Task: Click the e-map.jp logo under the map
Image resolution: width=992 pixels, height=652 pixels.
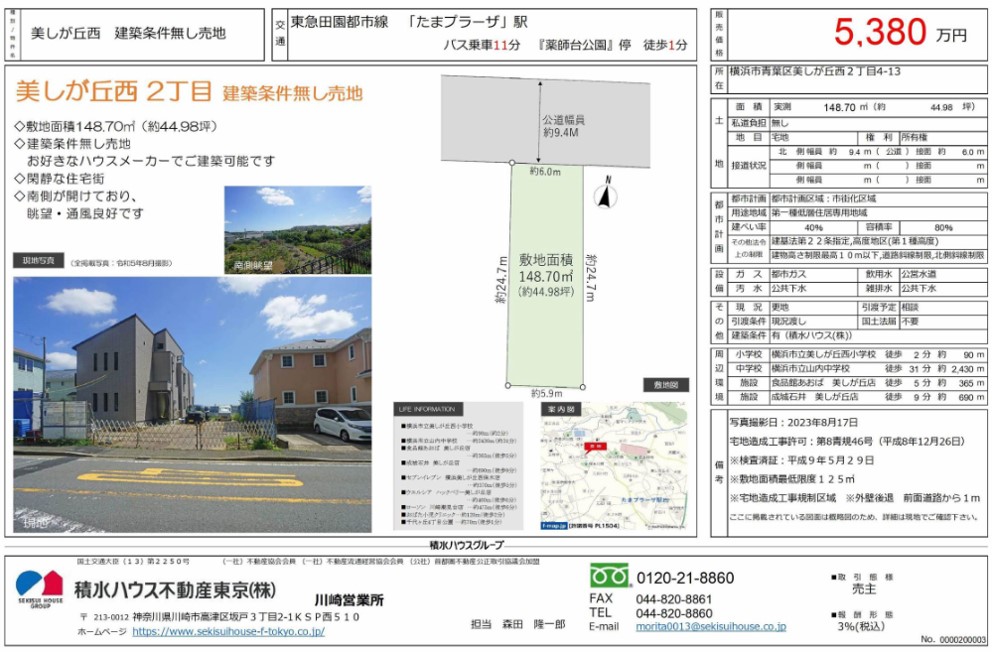Action: click(554, 524)
